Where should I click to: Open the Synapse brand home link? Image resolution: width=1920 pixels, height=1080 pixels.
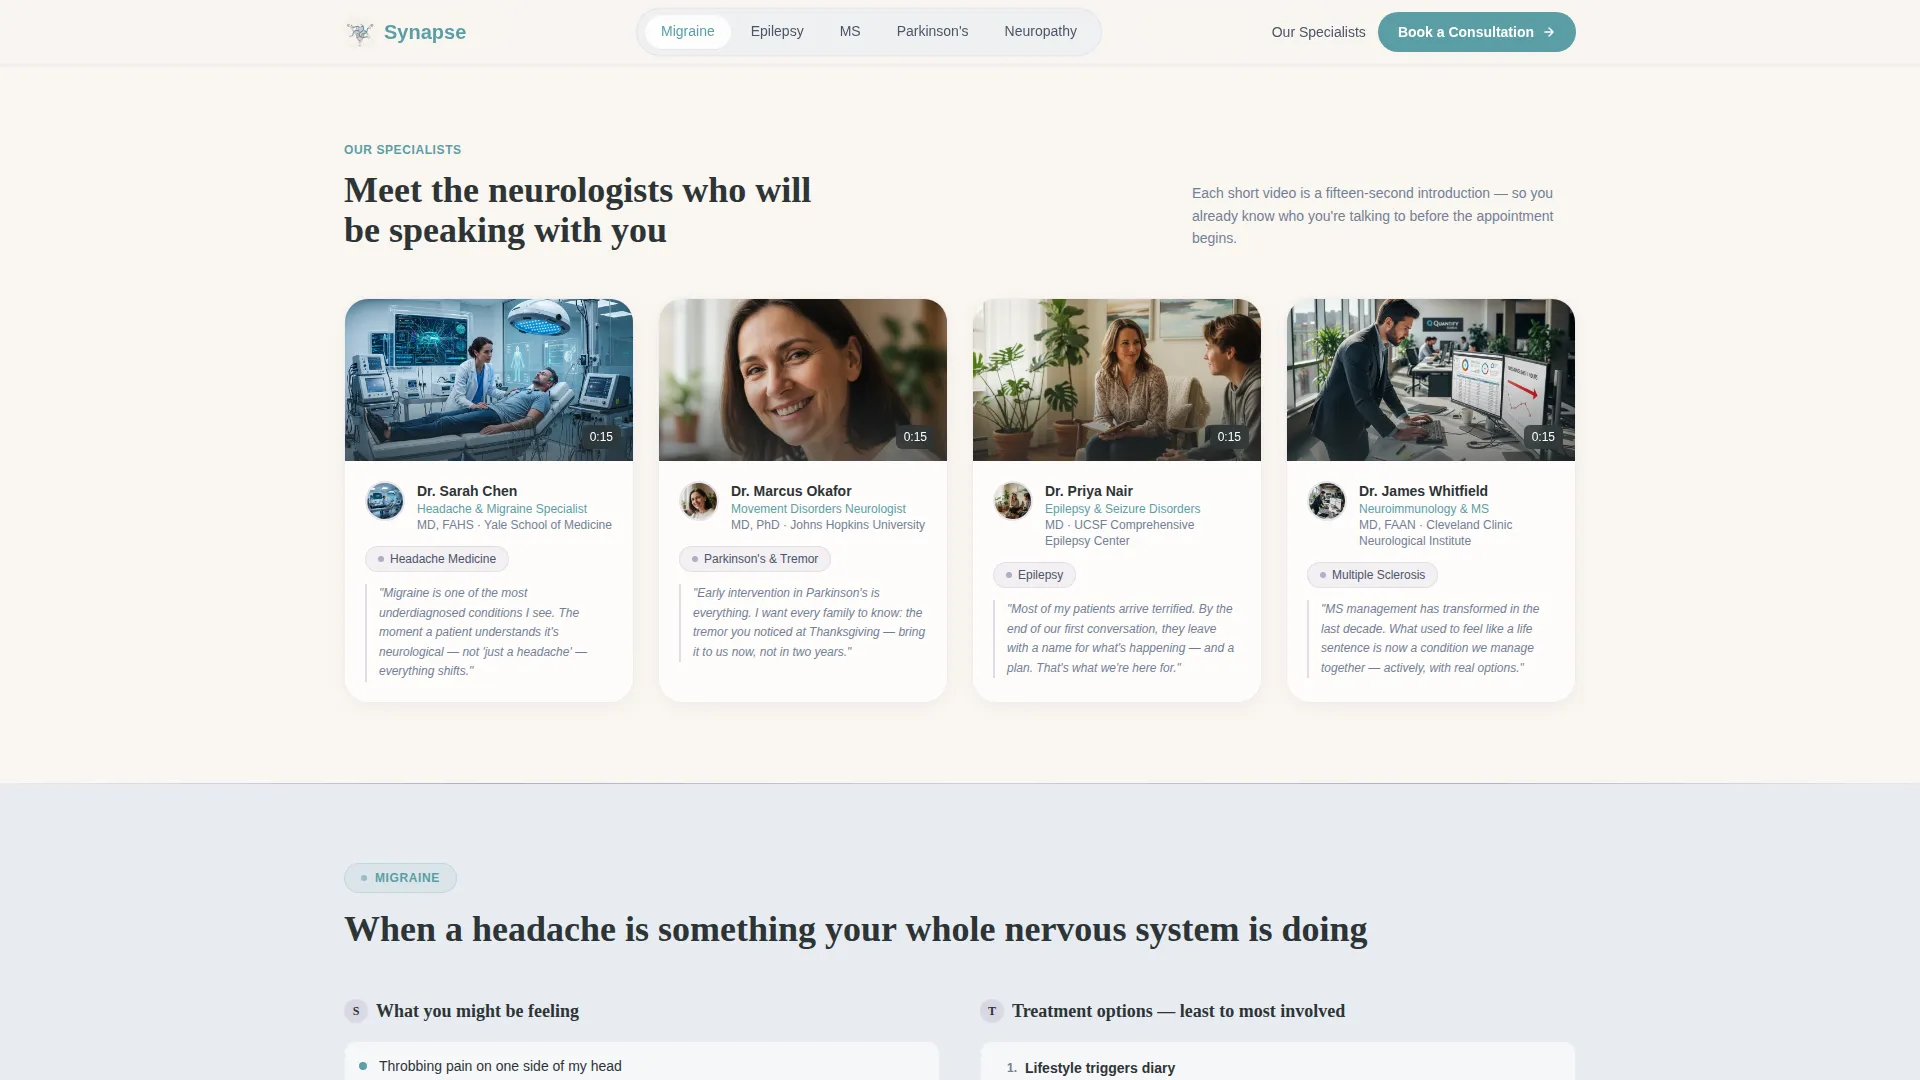(405, 32)
